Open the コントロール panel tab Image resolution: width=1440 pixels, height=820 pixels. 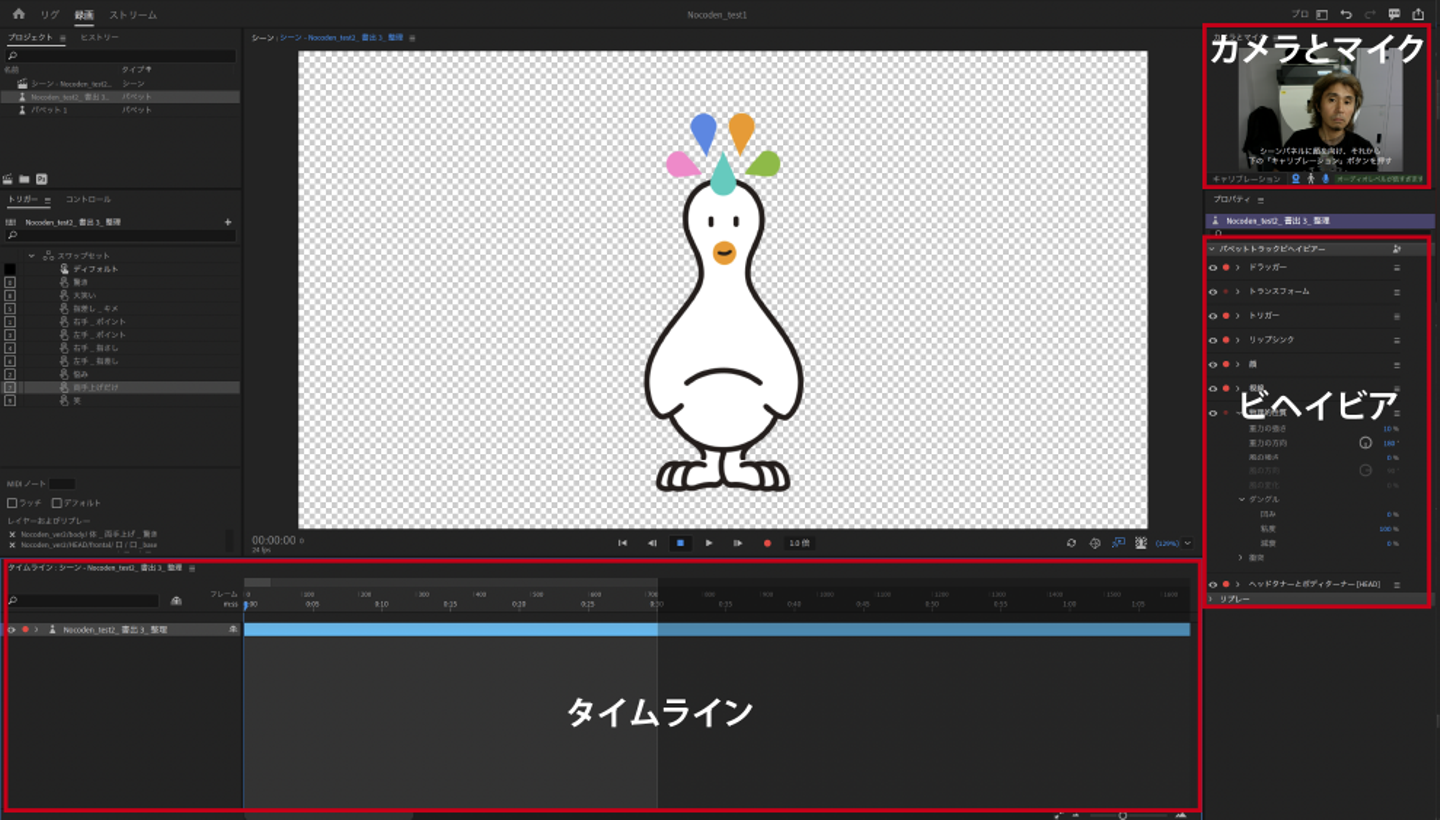(89, 200)
